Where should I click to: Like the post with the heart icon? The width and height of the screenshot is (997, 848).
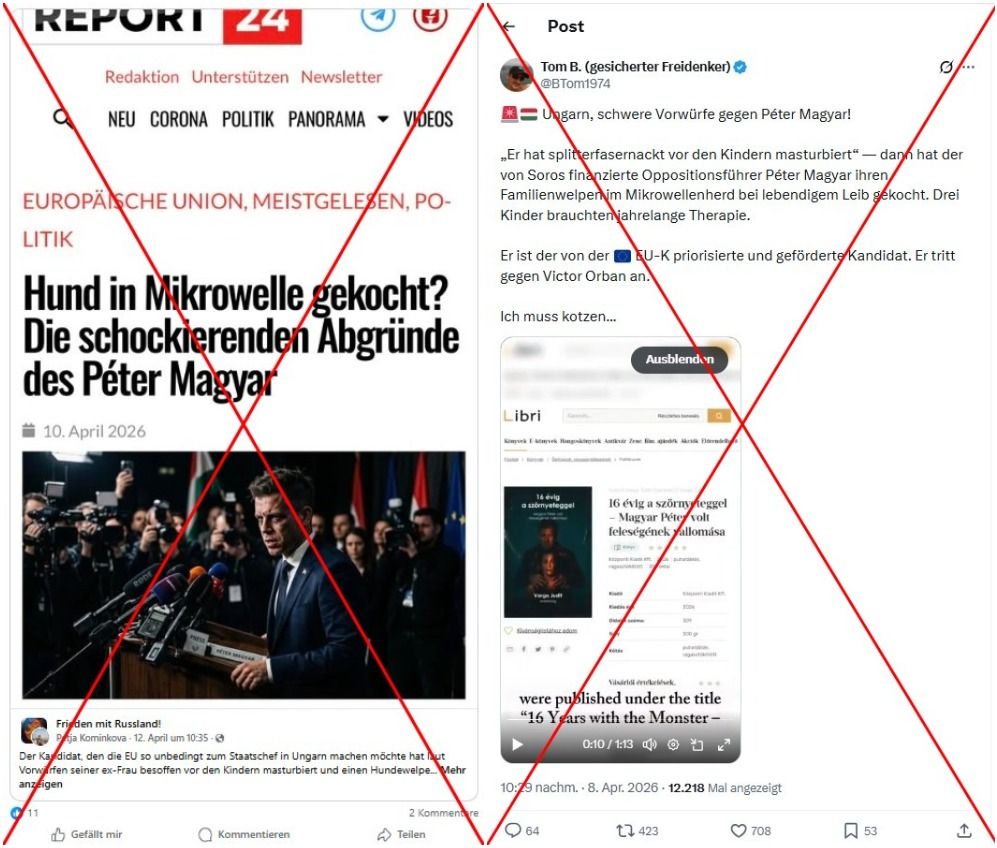tap(738, 830)
